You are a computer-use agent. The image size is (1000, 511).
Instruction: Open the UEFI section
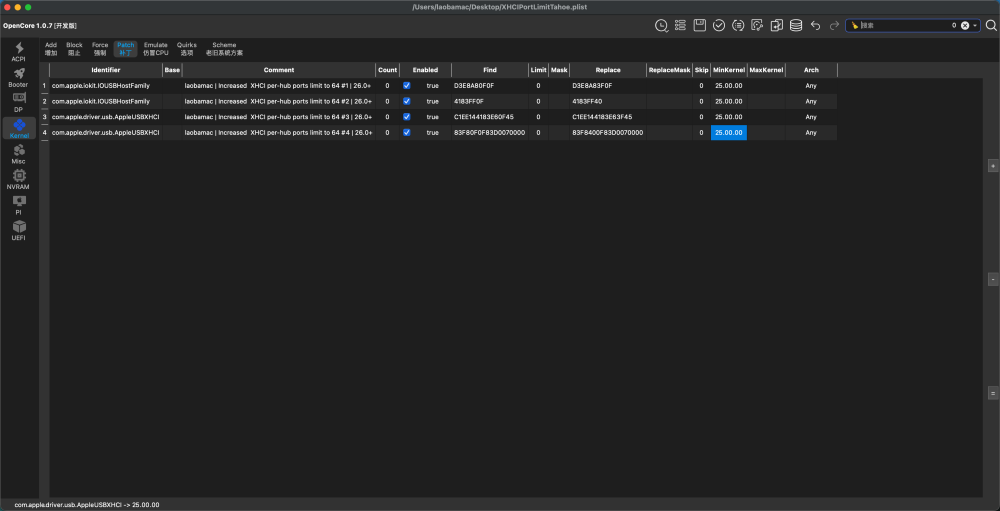click(x=19, y=230)
